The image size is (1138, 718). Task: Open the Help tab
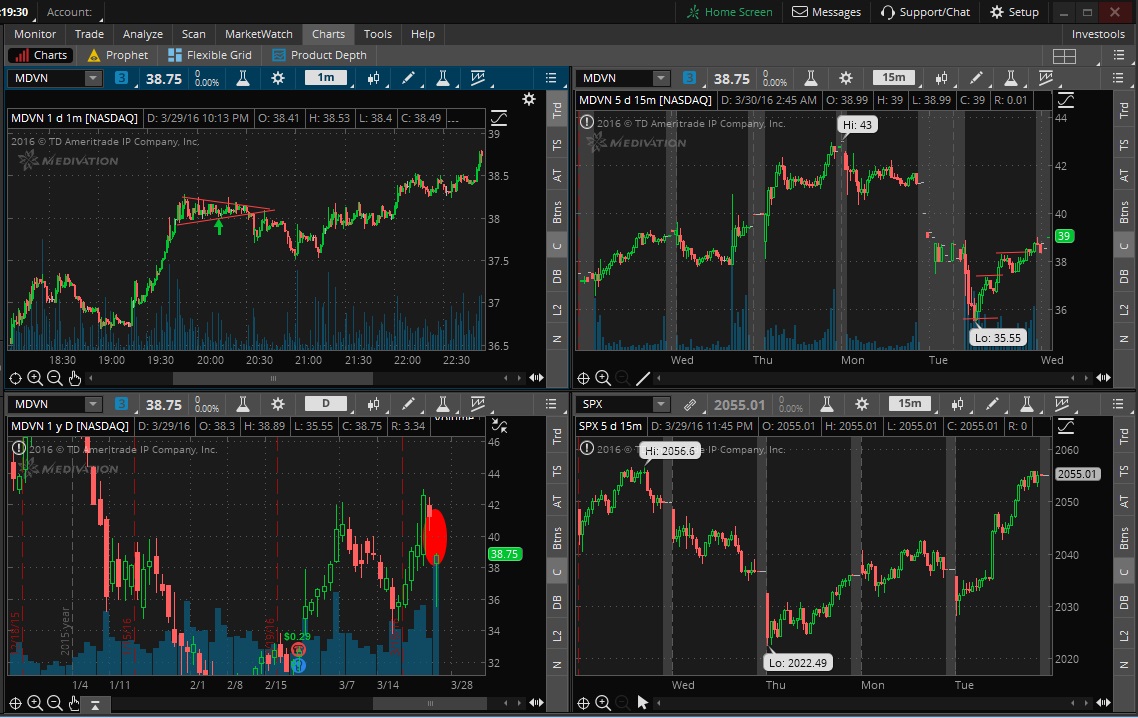(x=422, y=34)
